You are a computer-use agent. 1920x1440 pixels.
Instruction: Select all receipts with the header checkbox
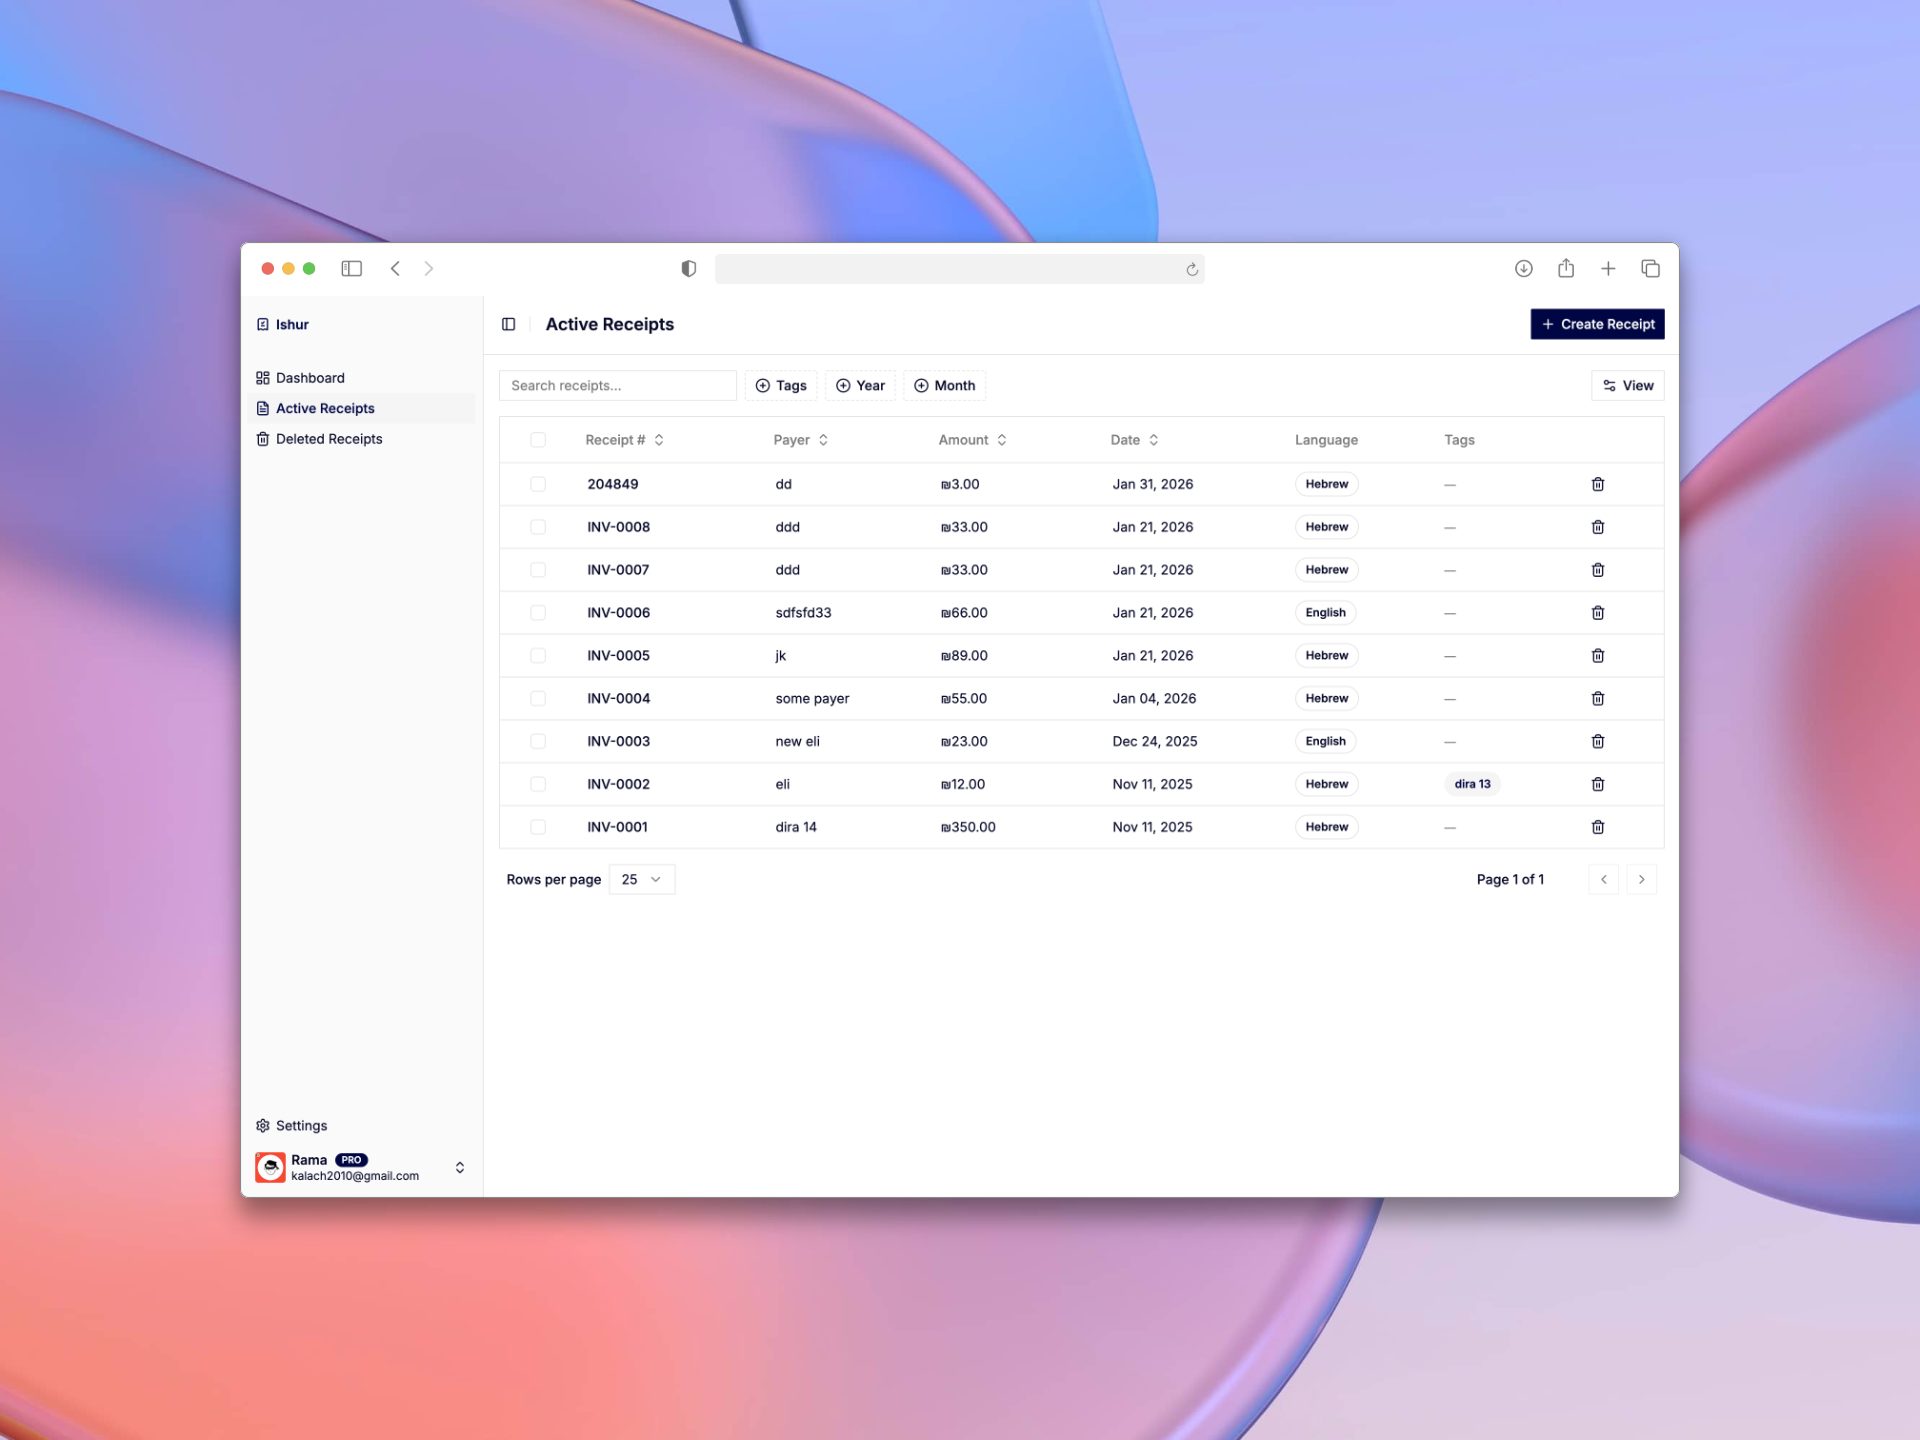coord(539,440)
